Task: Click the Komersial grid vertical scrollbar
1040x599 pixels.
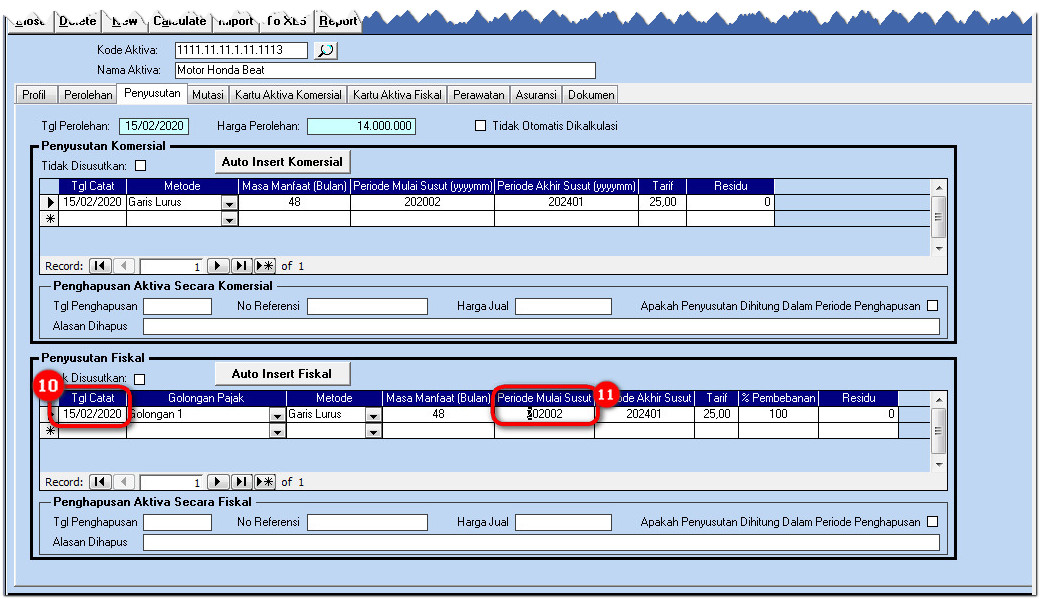Action: (x=937, y=217)
